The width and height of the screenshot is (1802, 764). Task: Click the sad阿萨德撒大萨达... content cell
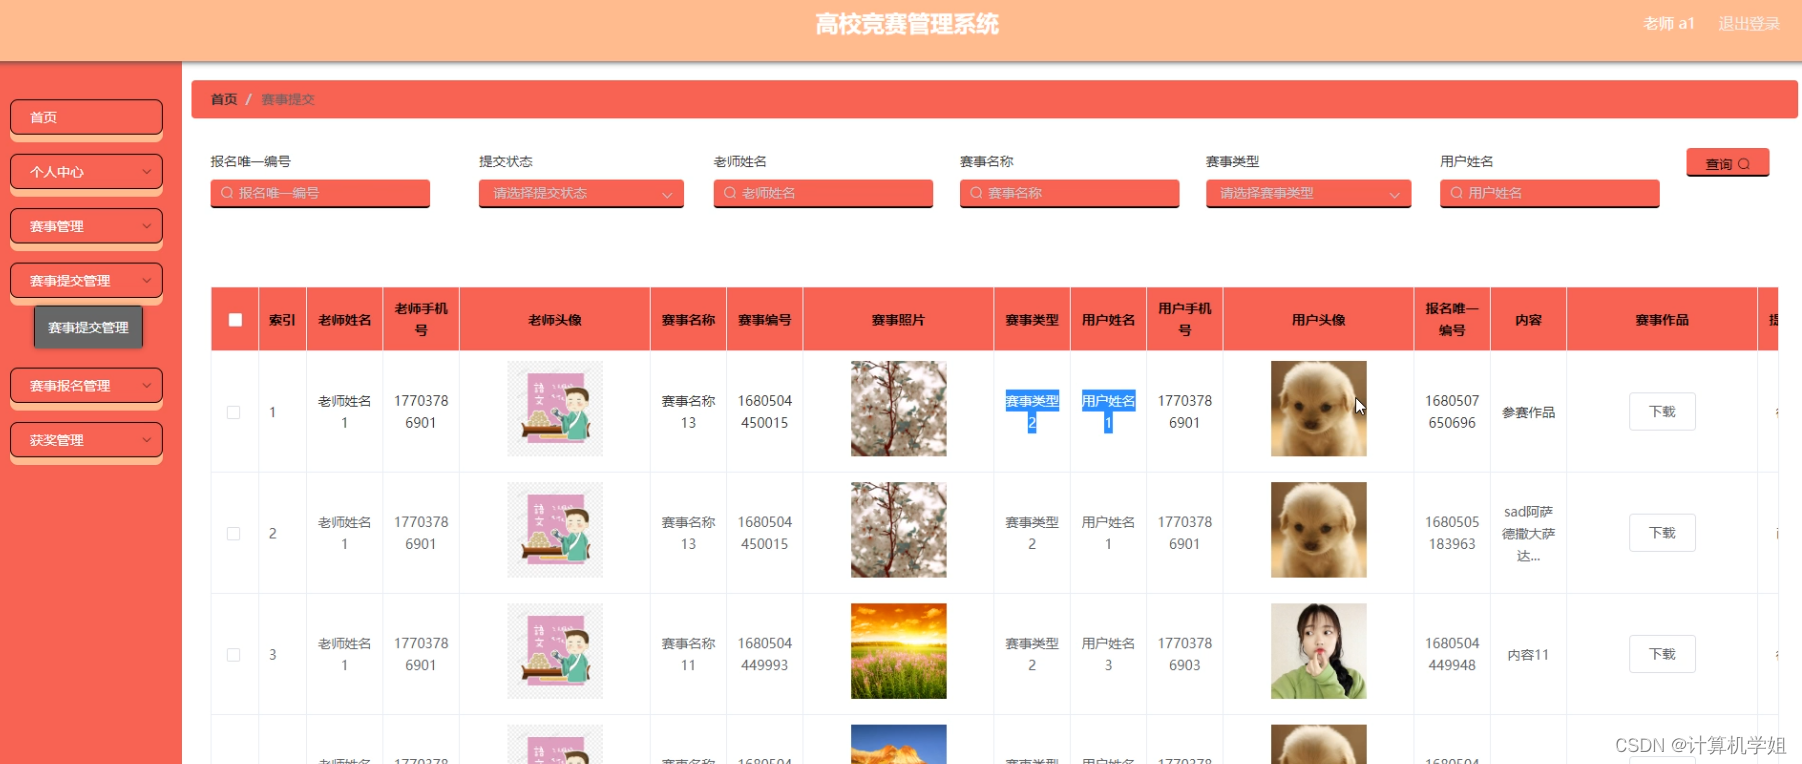[x=1528, y=534]
